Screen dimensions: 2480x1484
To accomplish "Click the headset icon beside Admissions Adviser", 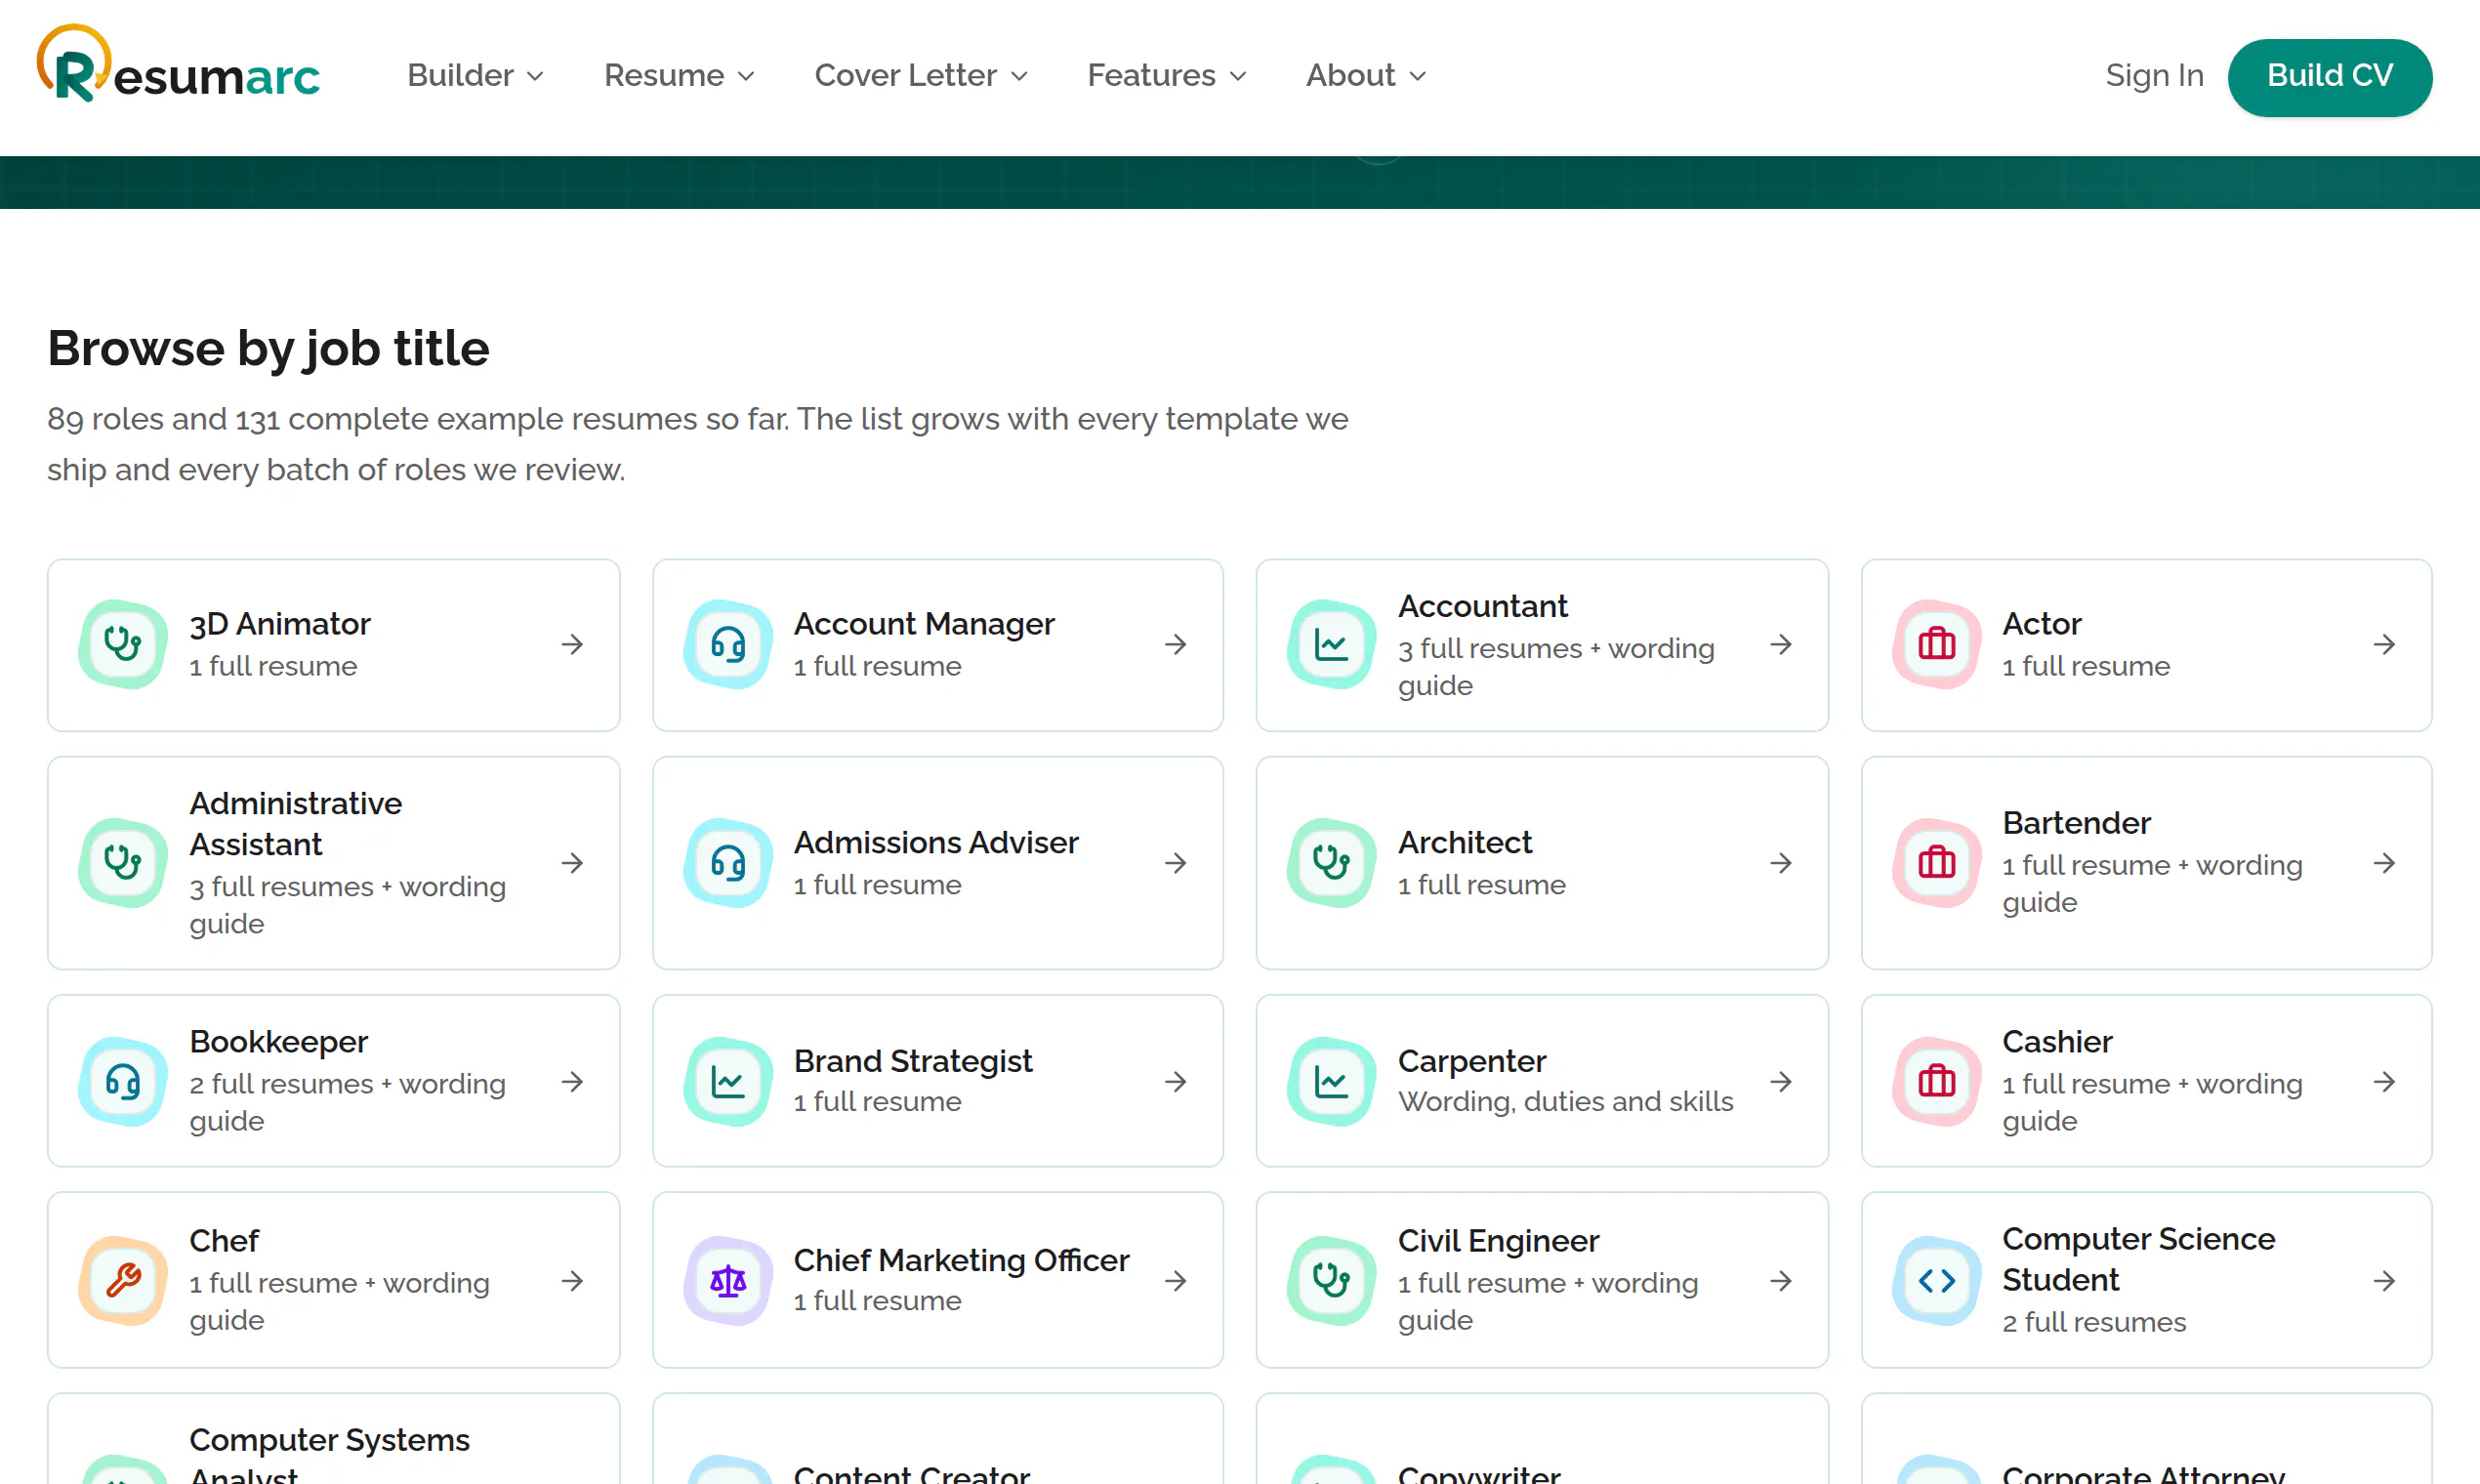I will pyautogui.click(x=728, y=862).
